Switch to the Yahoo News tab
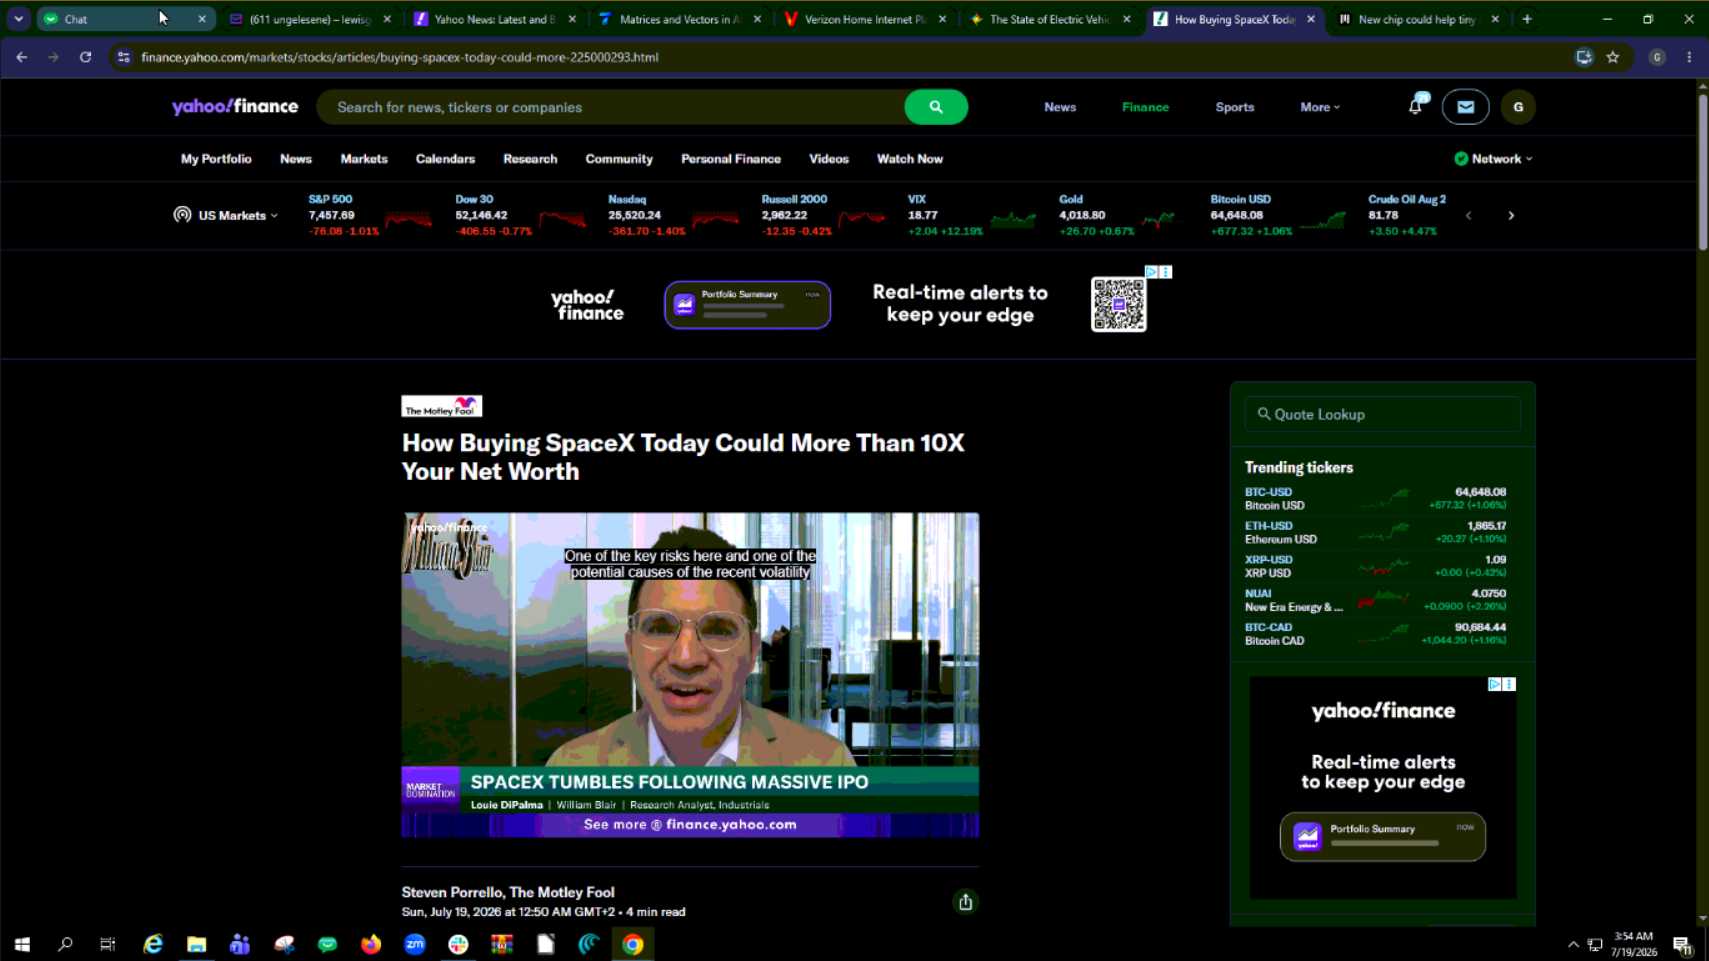The width and height of the screenshot is (1709, 961). click(x=493, y=19)
